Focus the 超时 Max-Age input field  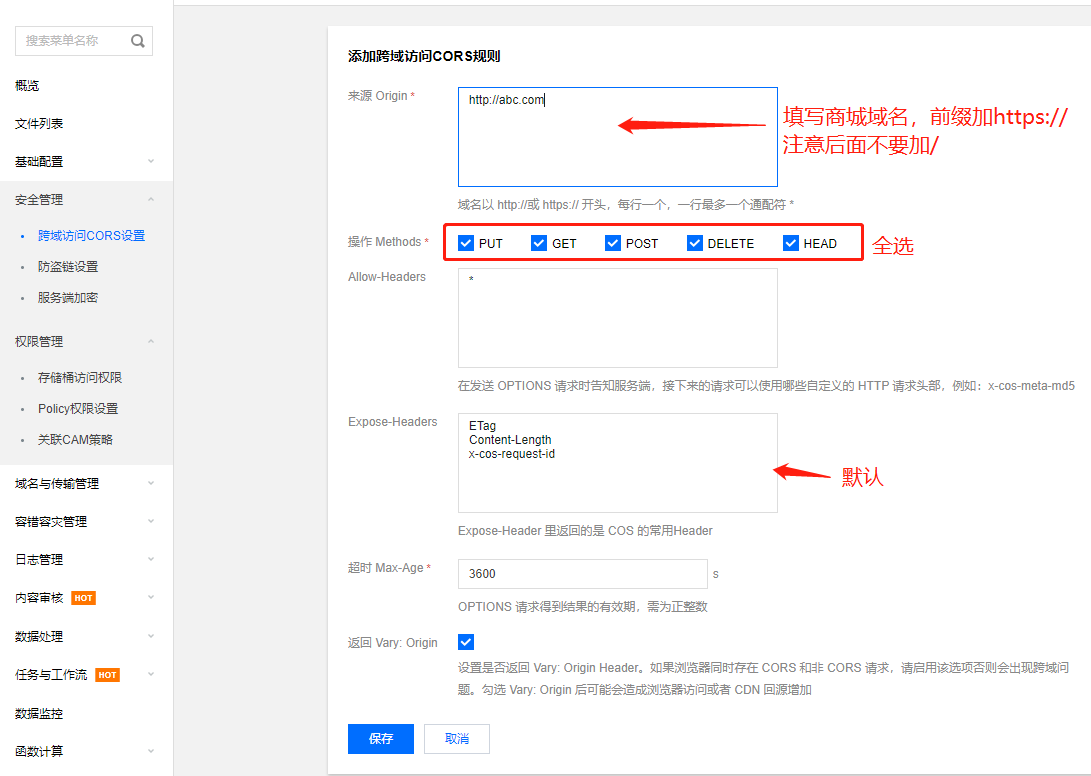pos(582,574)
